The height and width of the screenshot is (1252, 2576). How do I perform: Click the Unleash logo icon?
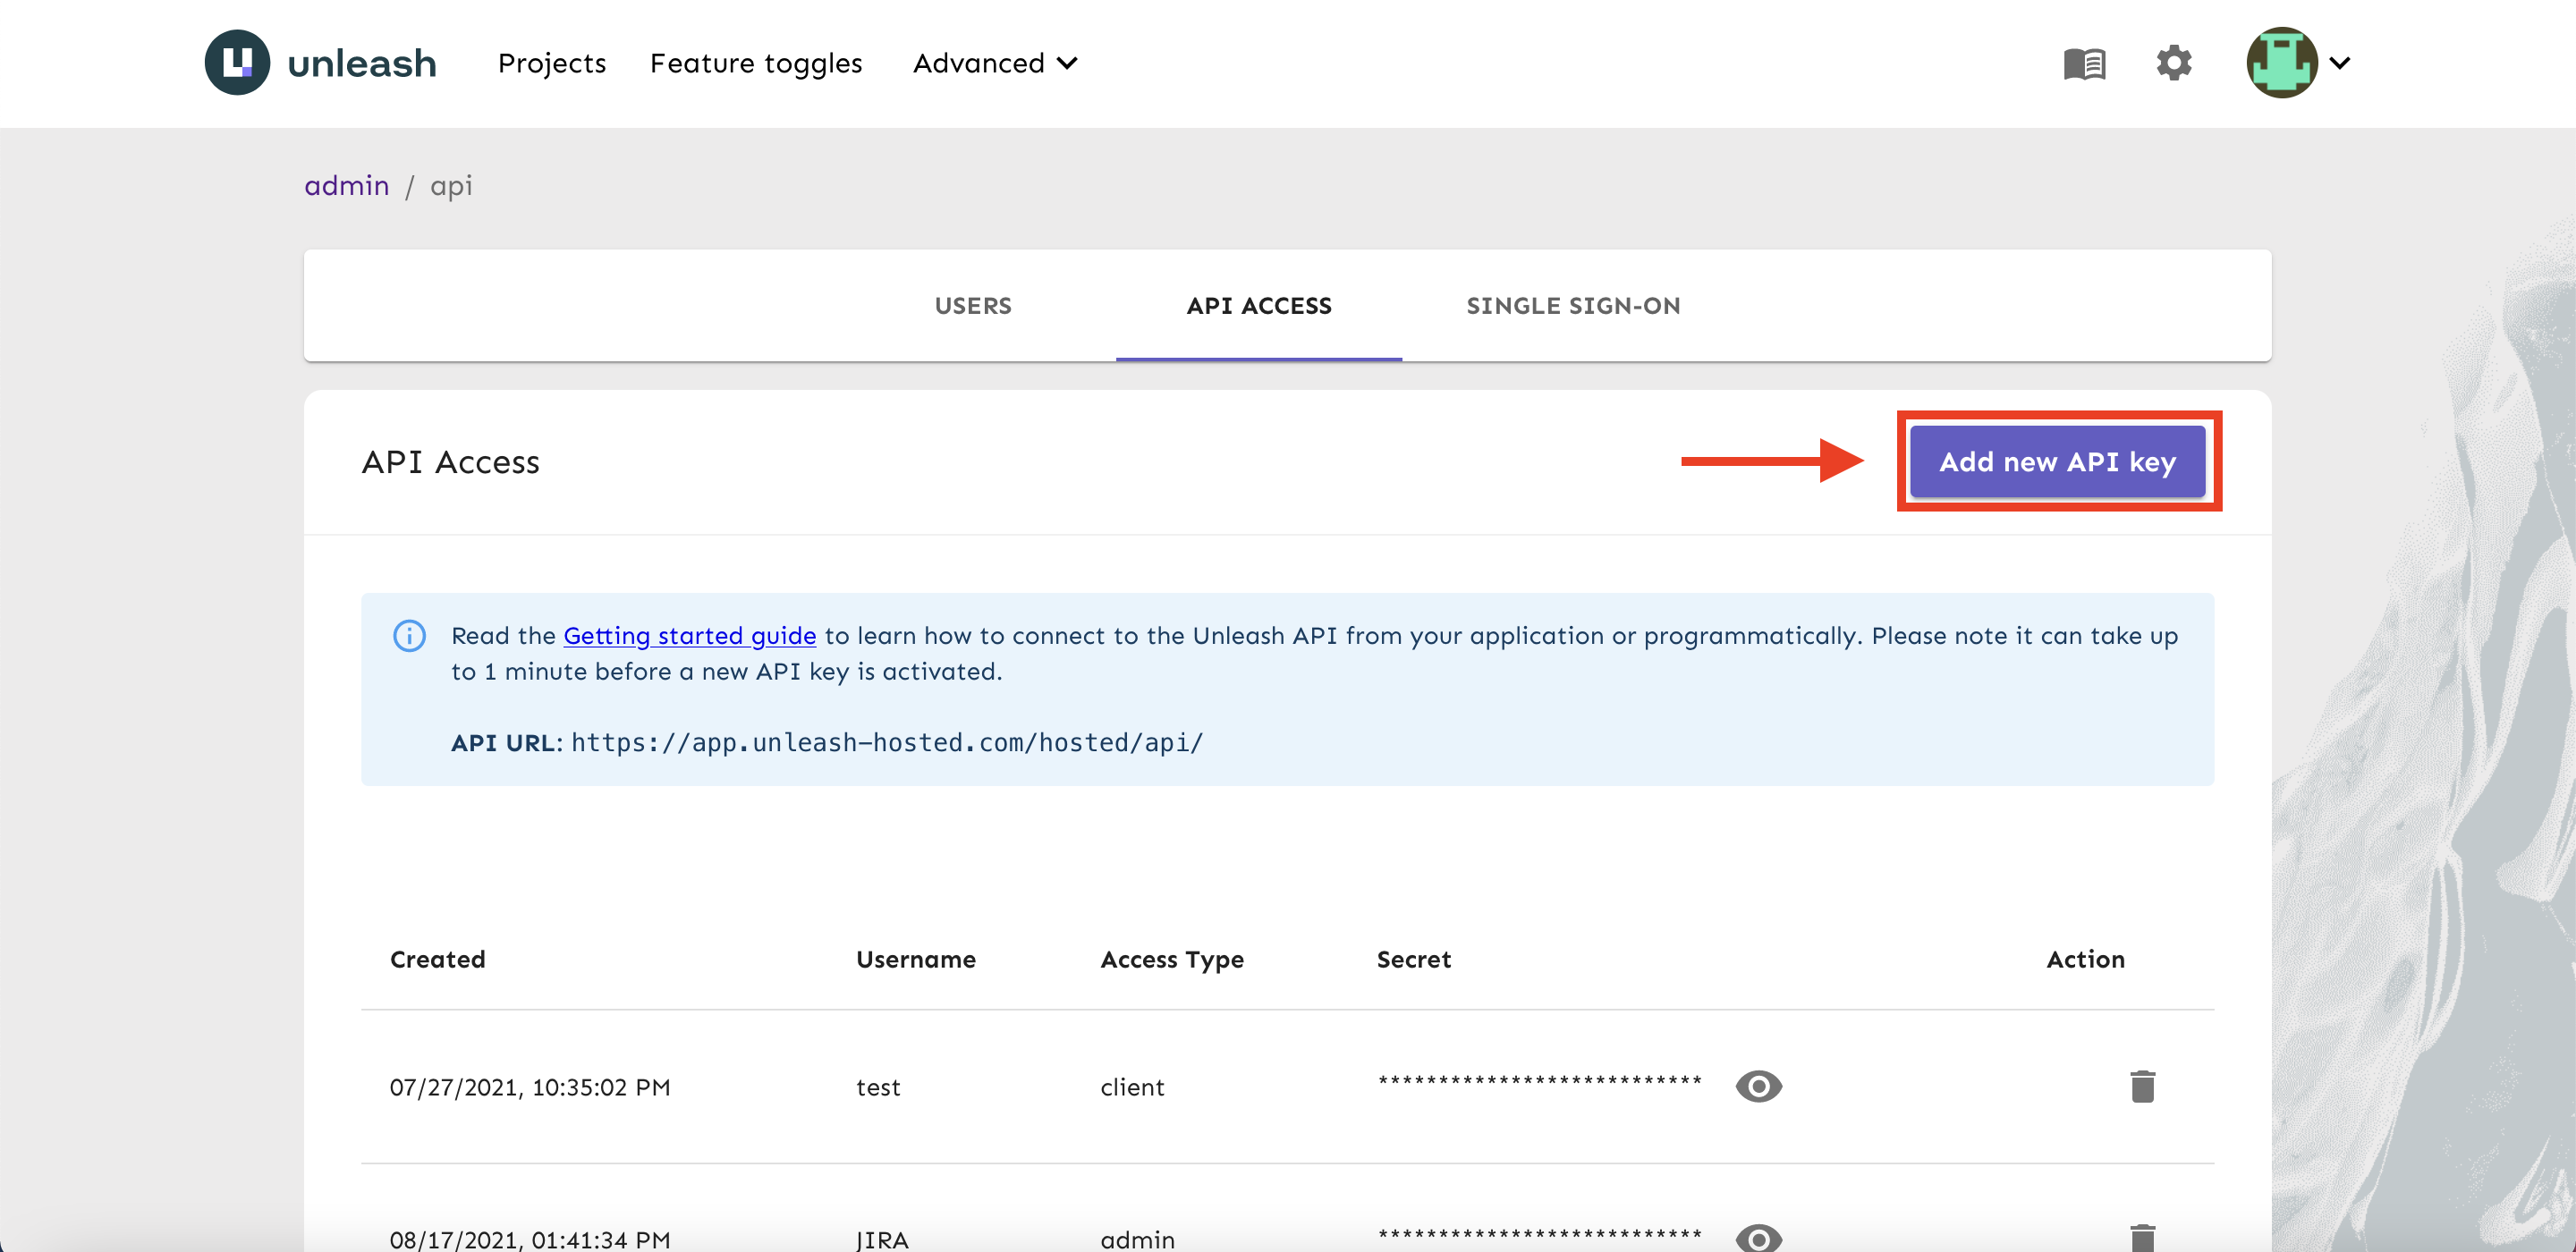[237, 62]
